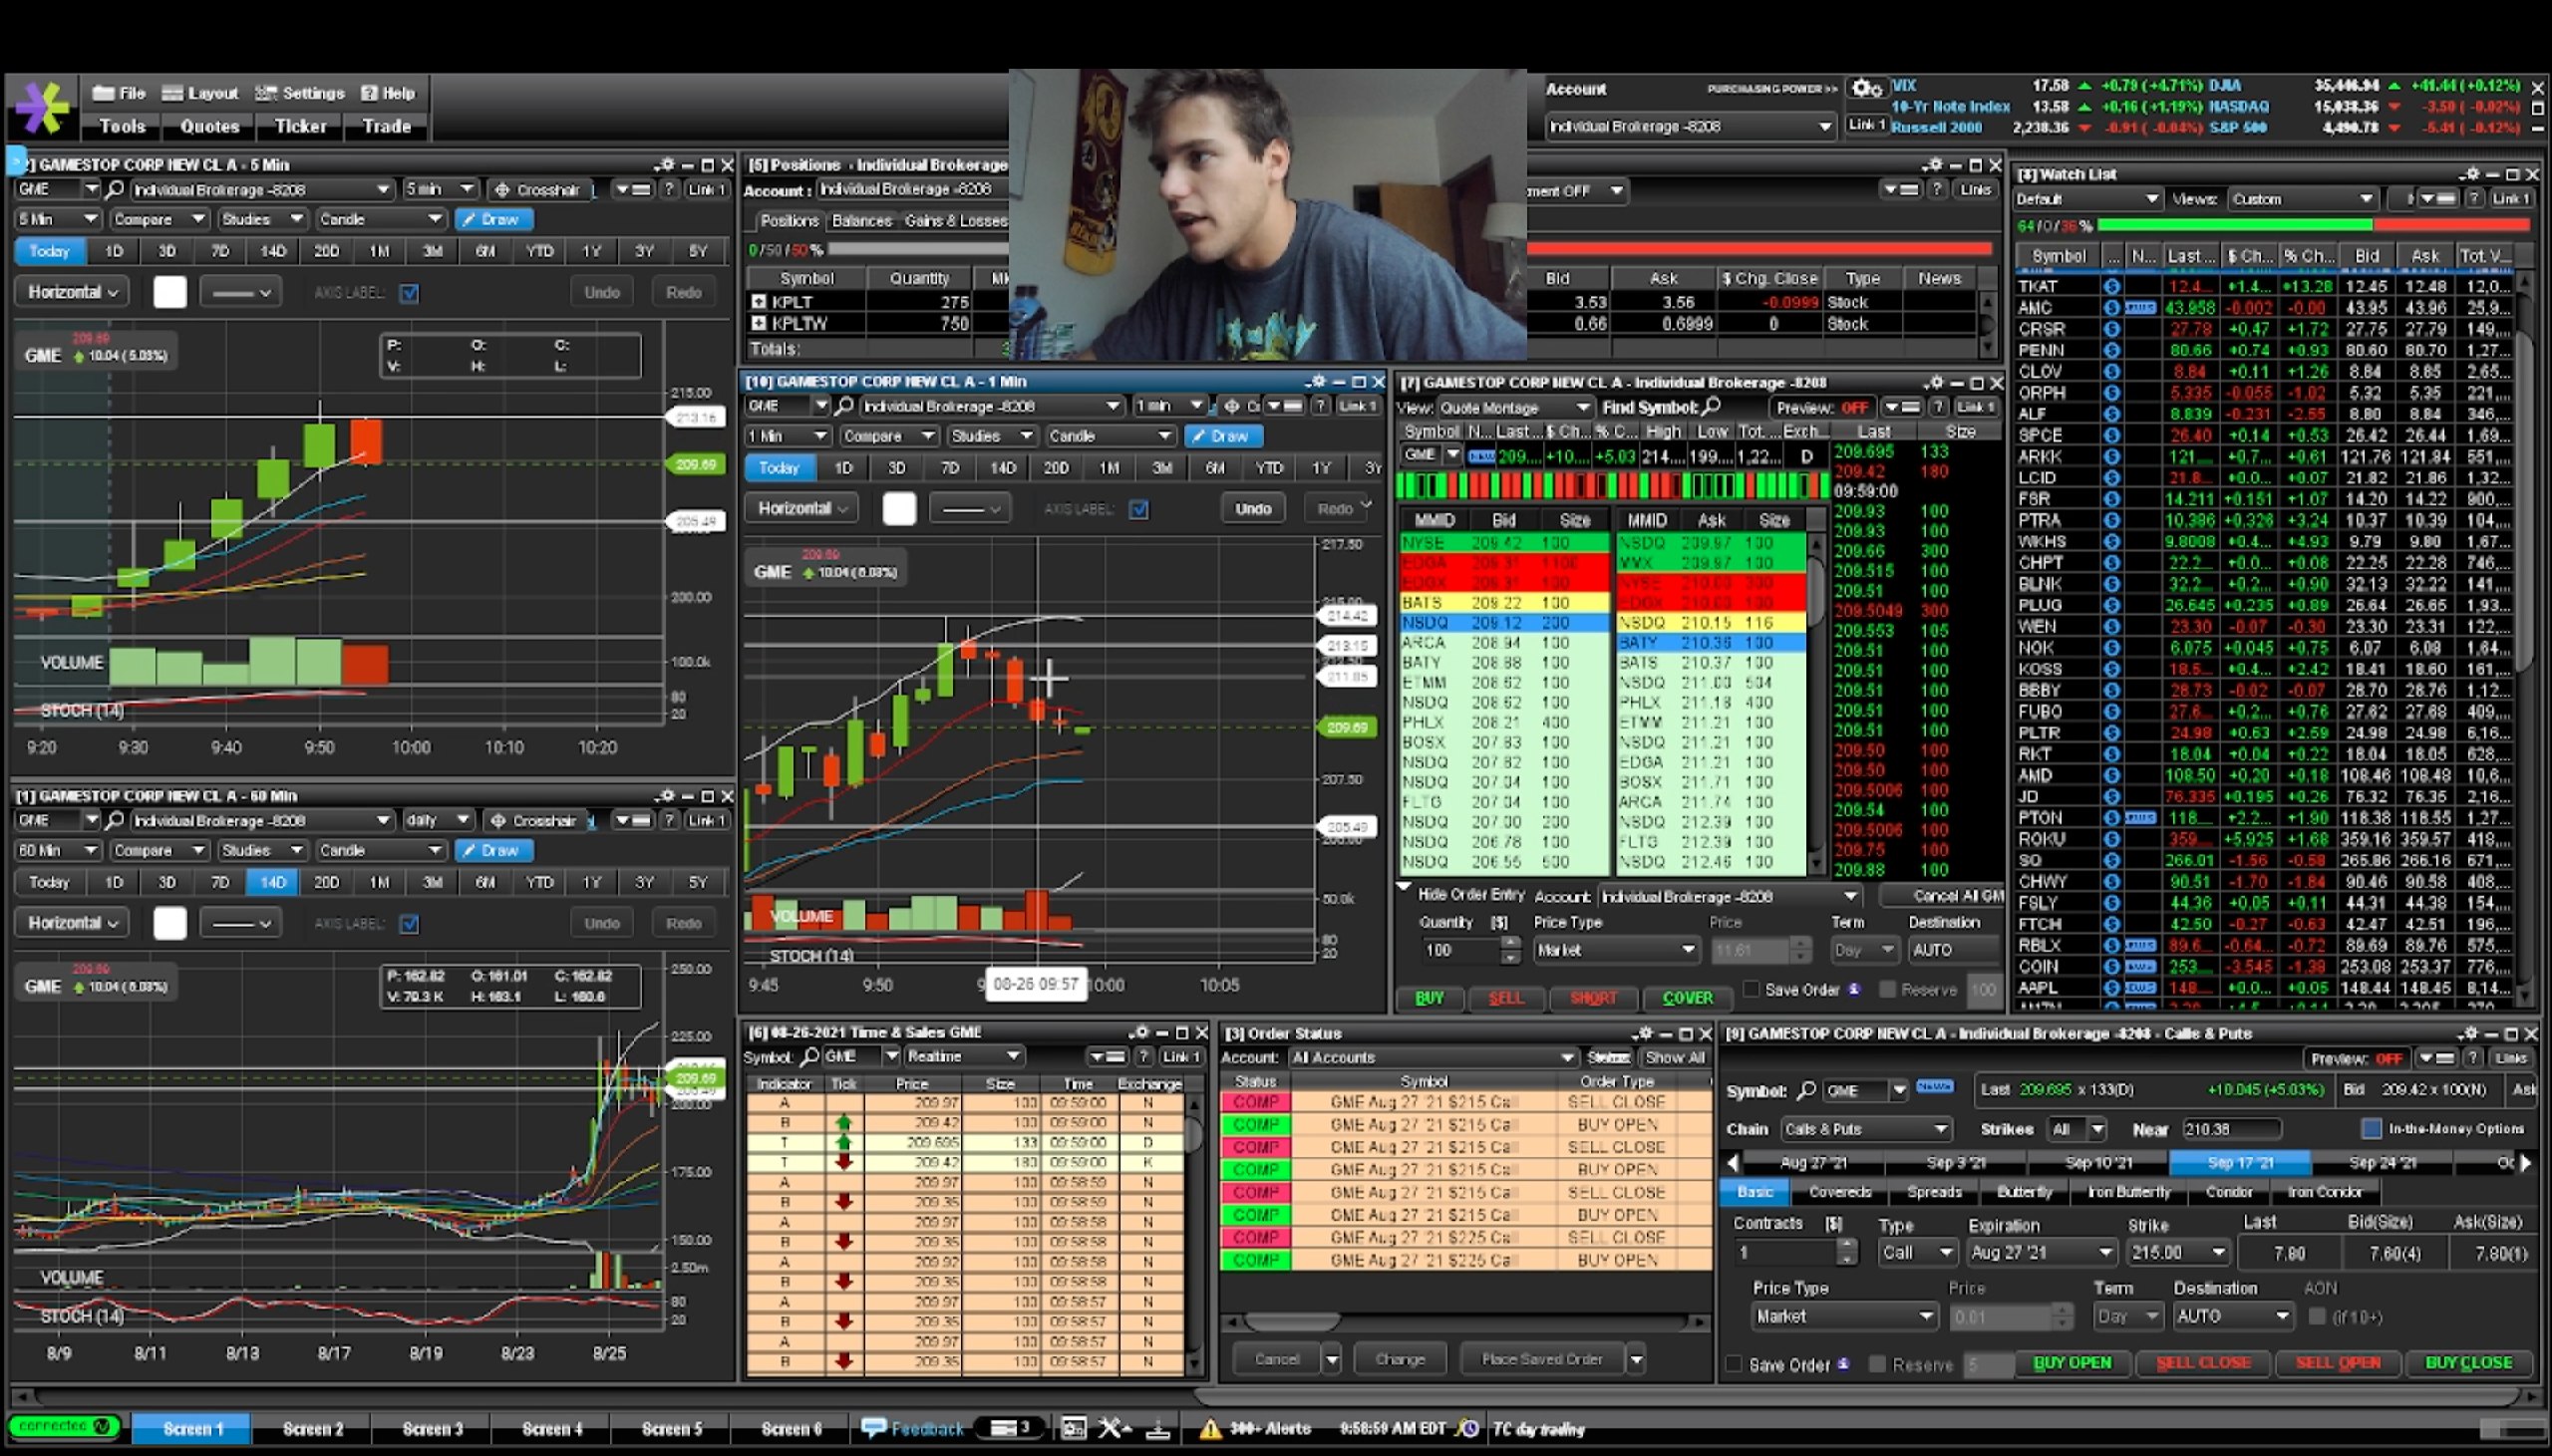Screen dimensions: 2552x1456
Task: Click white color swatch in 1 Min chart
Action: pos(899,509)
